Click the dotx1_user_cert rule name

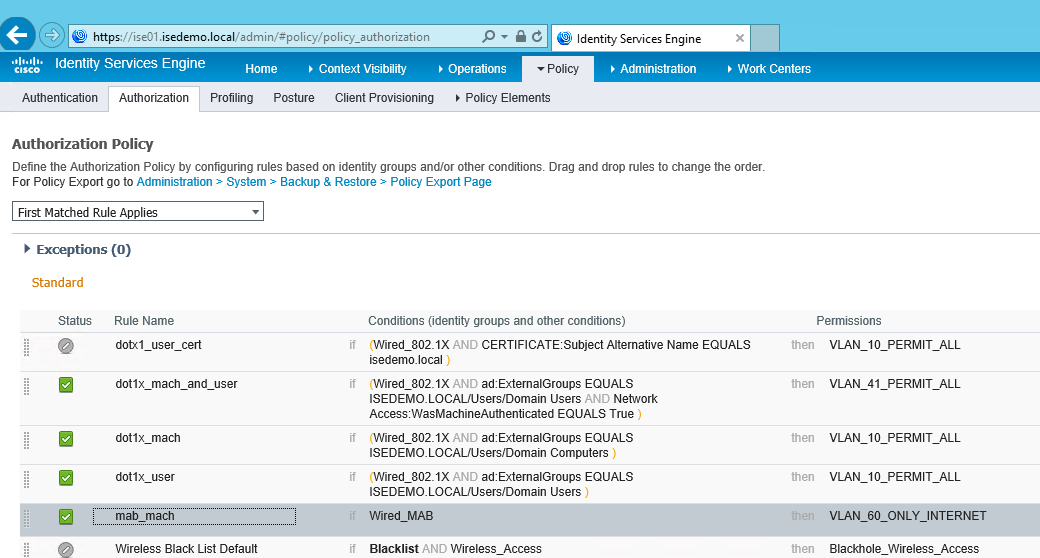(159, 345)
